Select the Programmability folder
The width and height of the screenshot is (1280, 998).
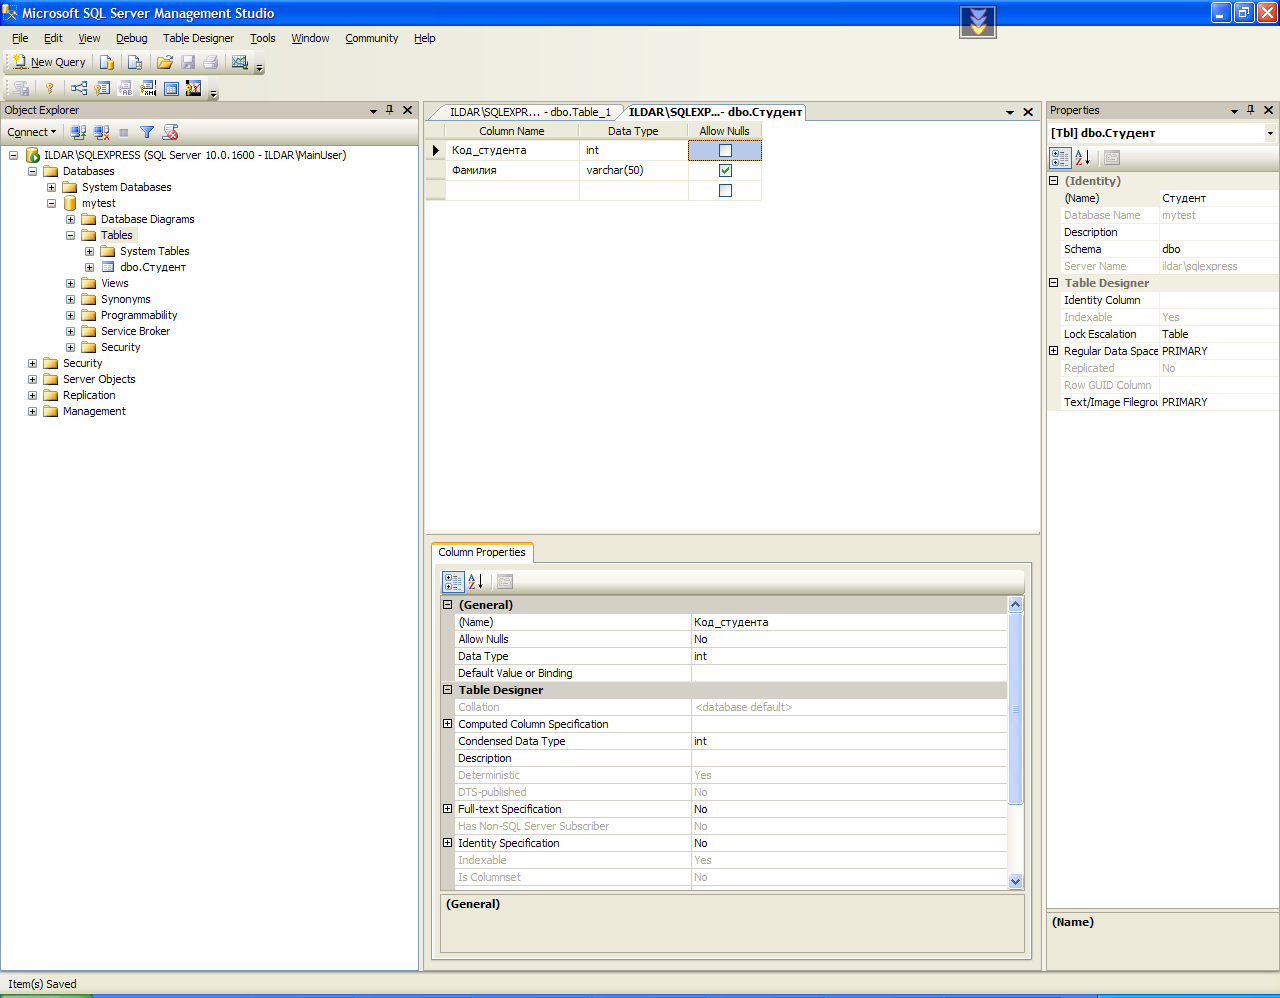click(139, 315)
